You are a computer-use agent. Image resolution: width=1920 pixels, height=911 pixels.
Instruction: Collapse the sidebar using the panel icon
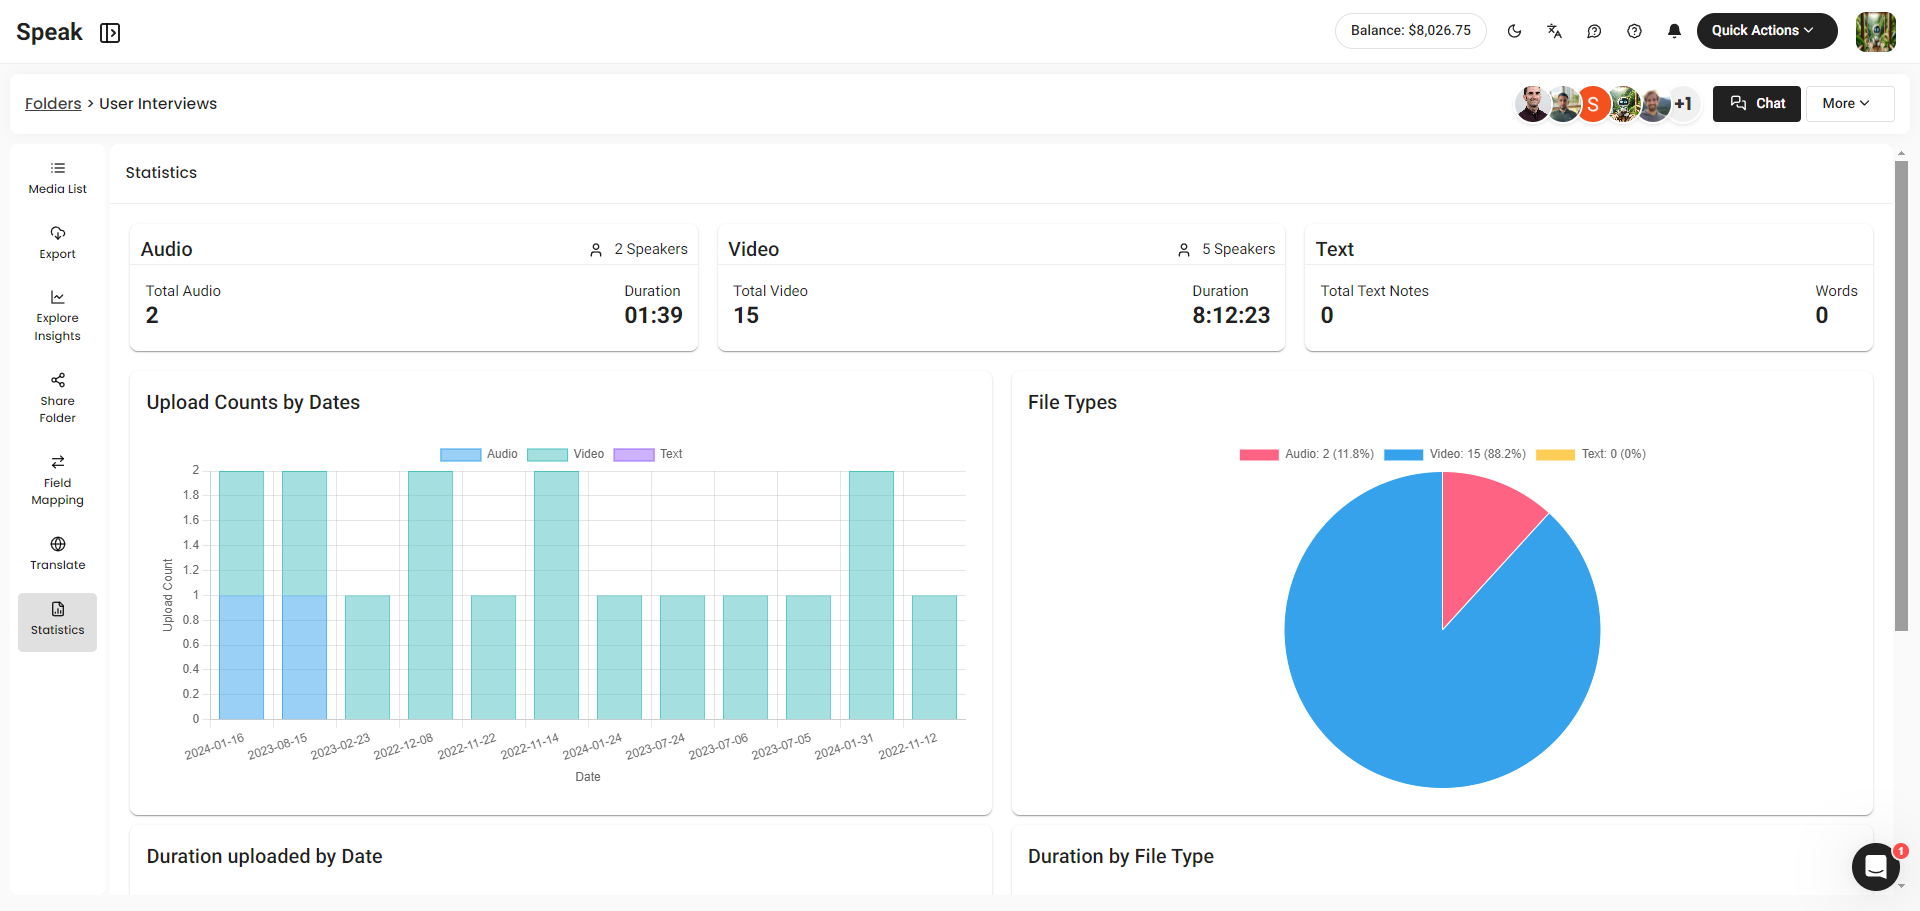point(110,33)
